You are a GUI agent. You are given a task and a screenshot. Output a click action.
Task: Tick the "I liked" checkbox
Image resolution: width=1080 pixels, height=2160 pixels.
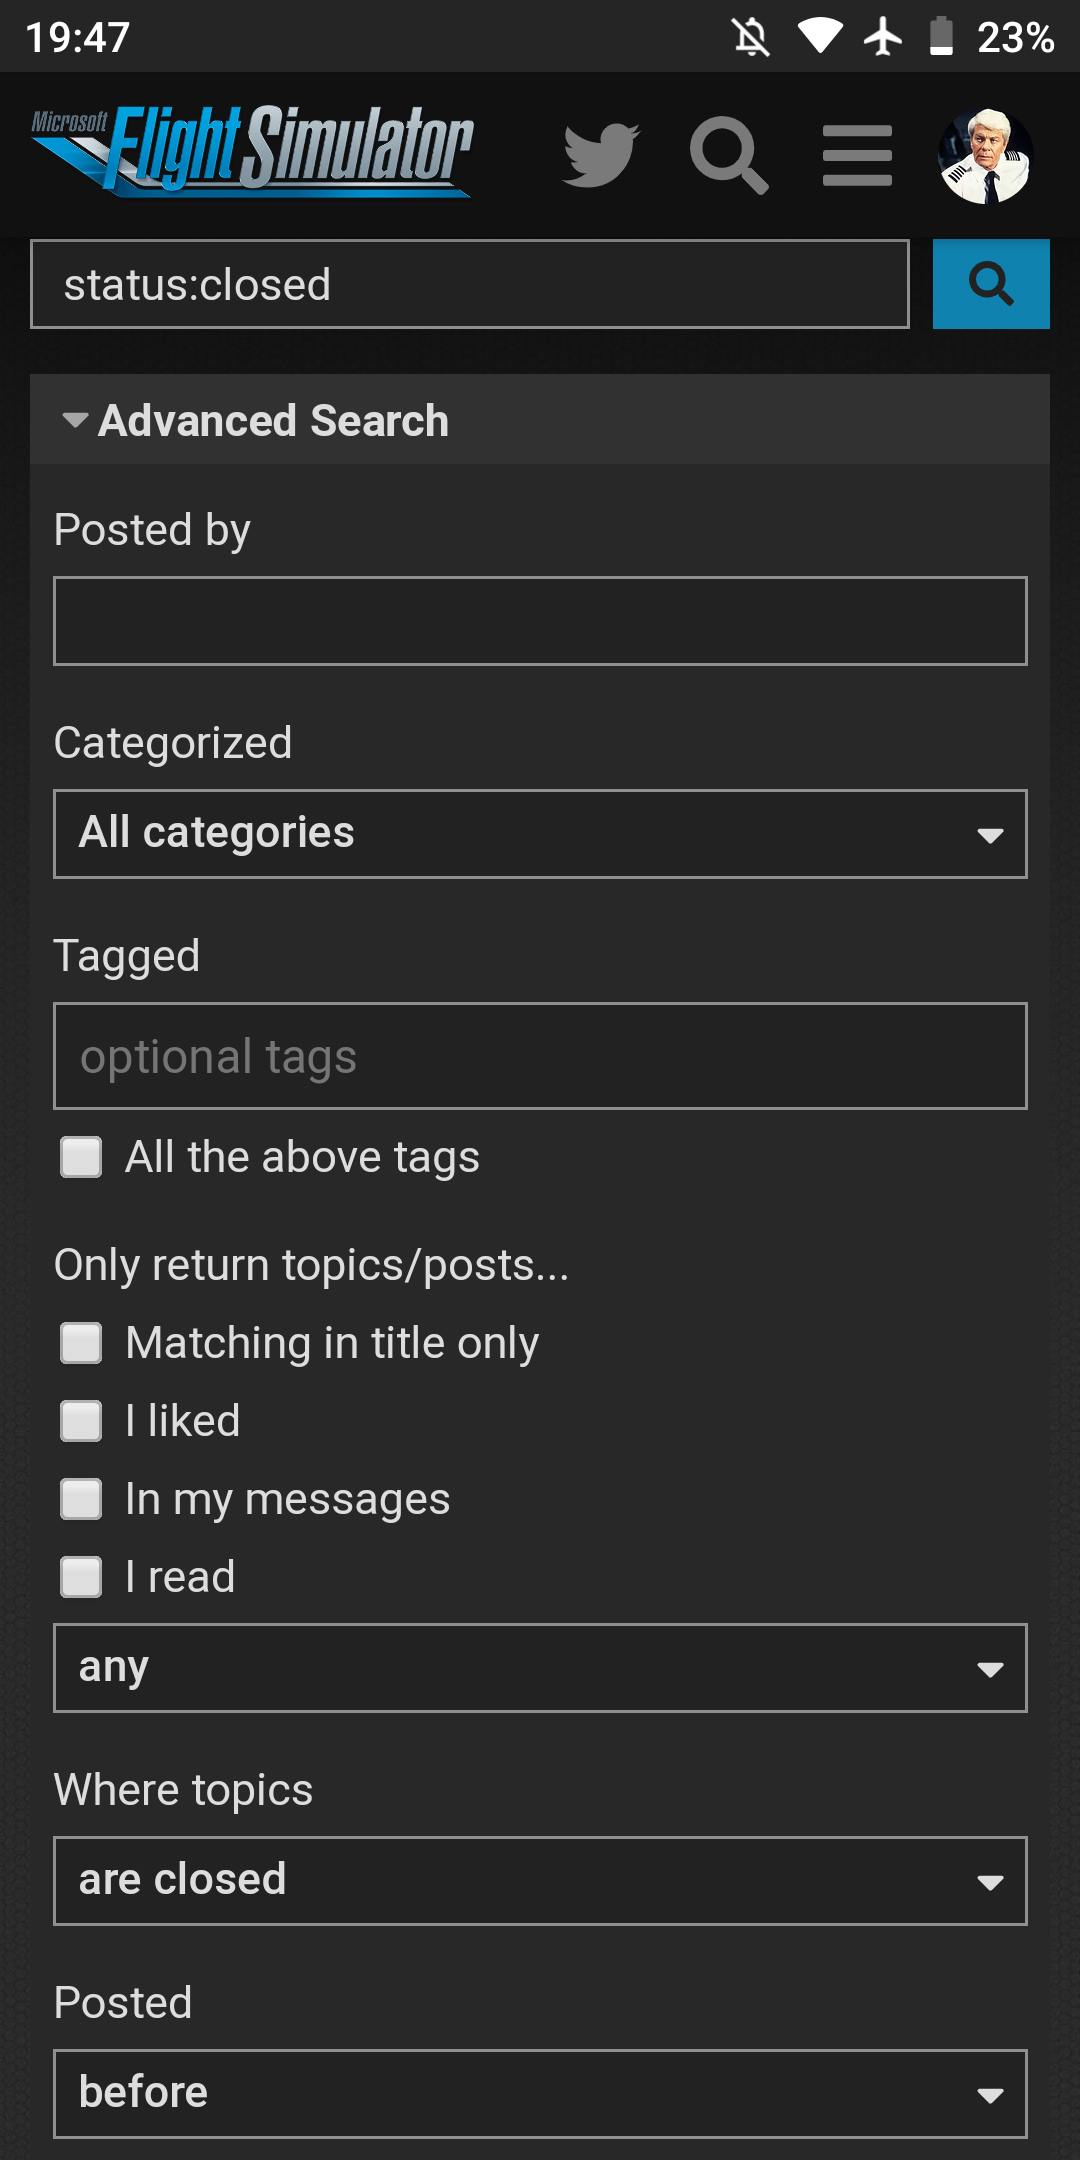click(x=81, y=1421)
